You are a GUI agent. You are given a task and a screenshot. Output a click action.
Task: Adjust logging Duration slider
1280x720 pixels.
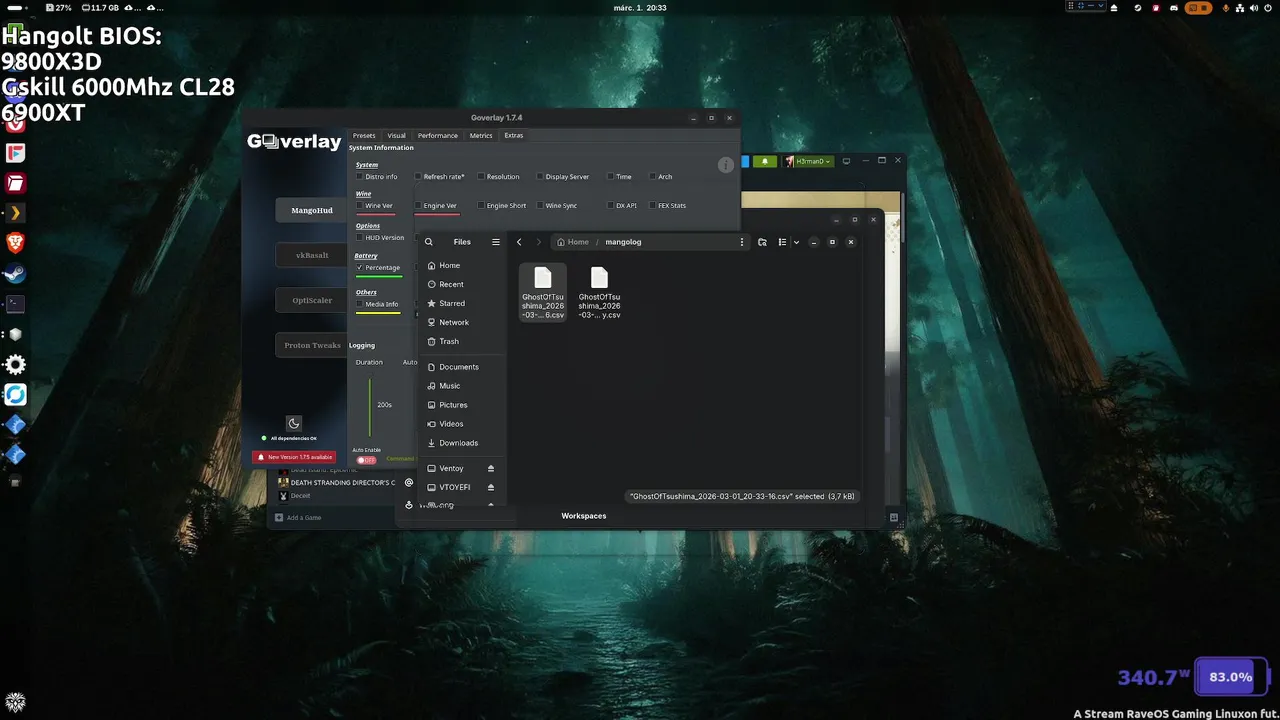370,407
